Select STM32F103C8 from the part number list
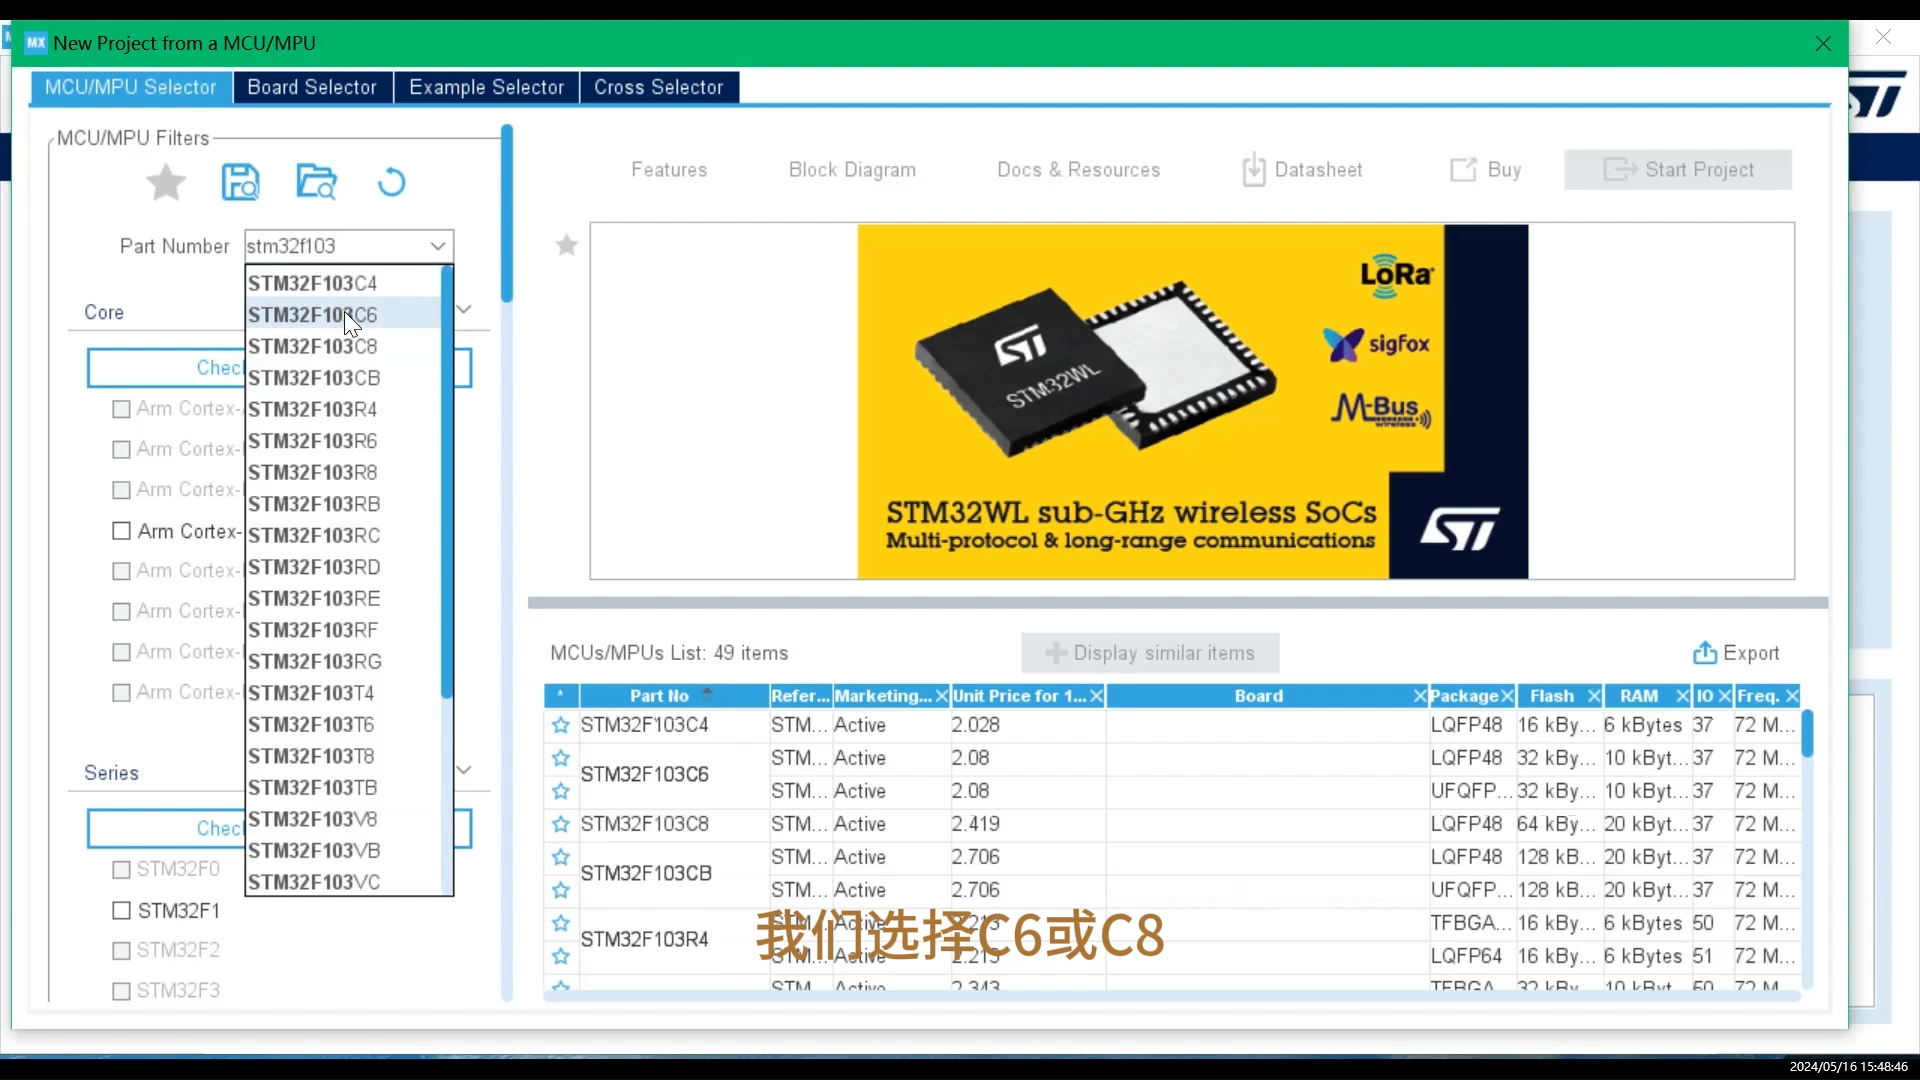1920x1080 pixels. click(x=314, y=346)
